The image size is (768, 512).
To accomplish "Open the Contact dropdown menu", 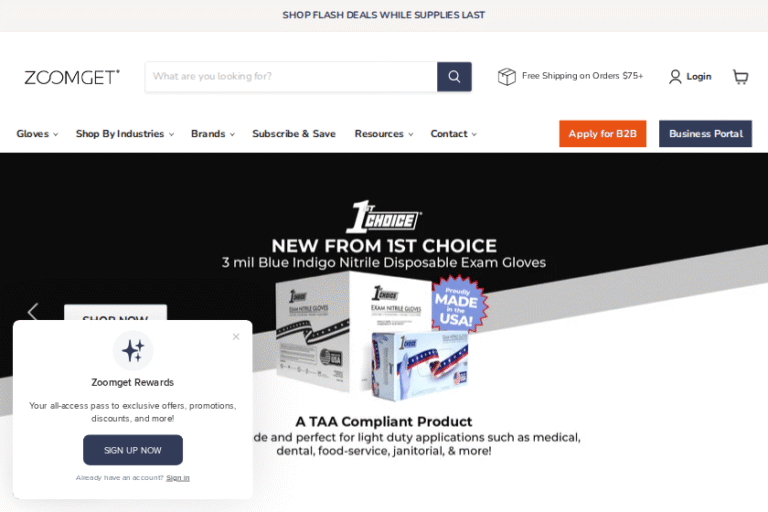I will click(454, 134).
